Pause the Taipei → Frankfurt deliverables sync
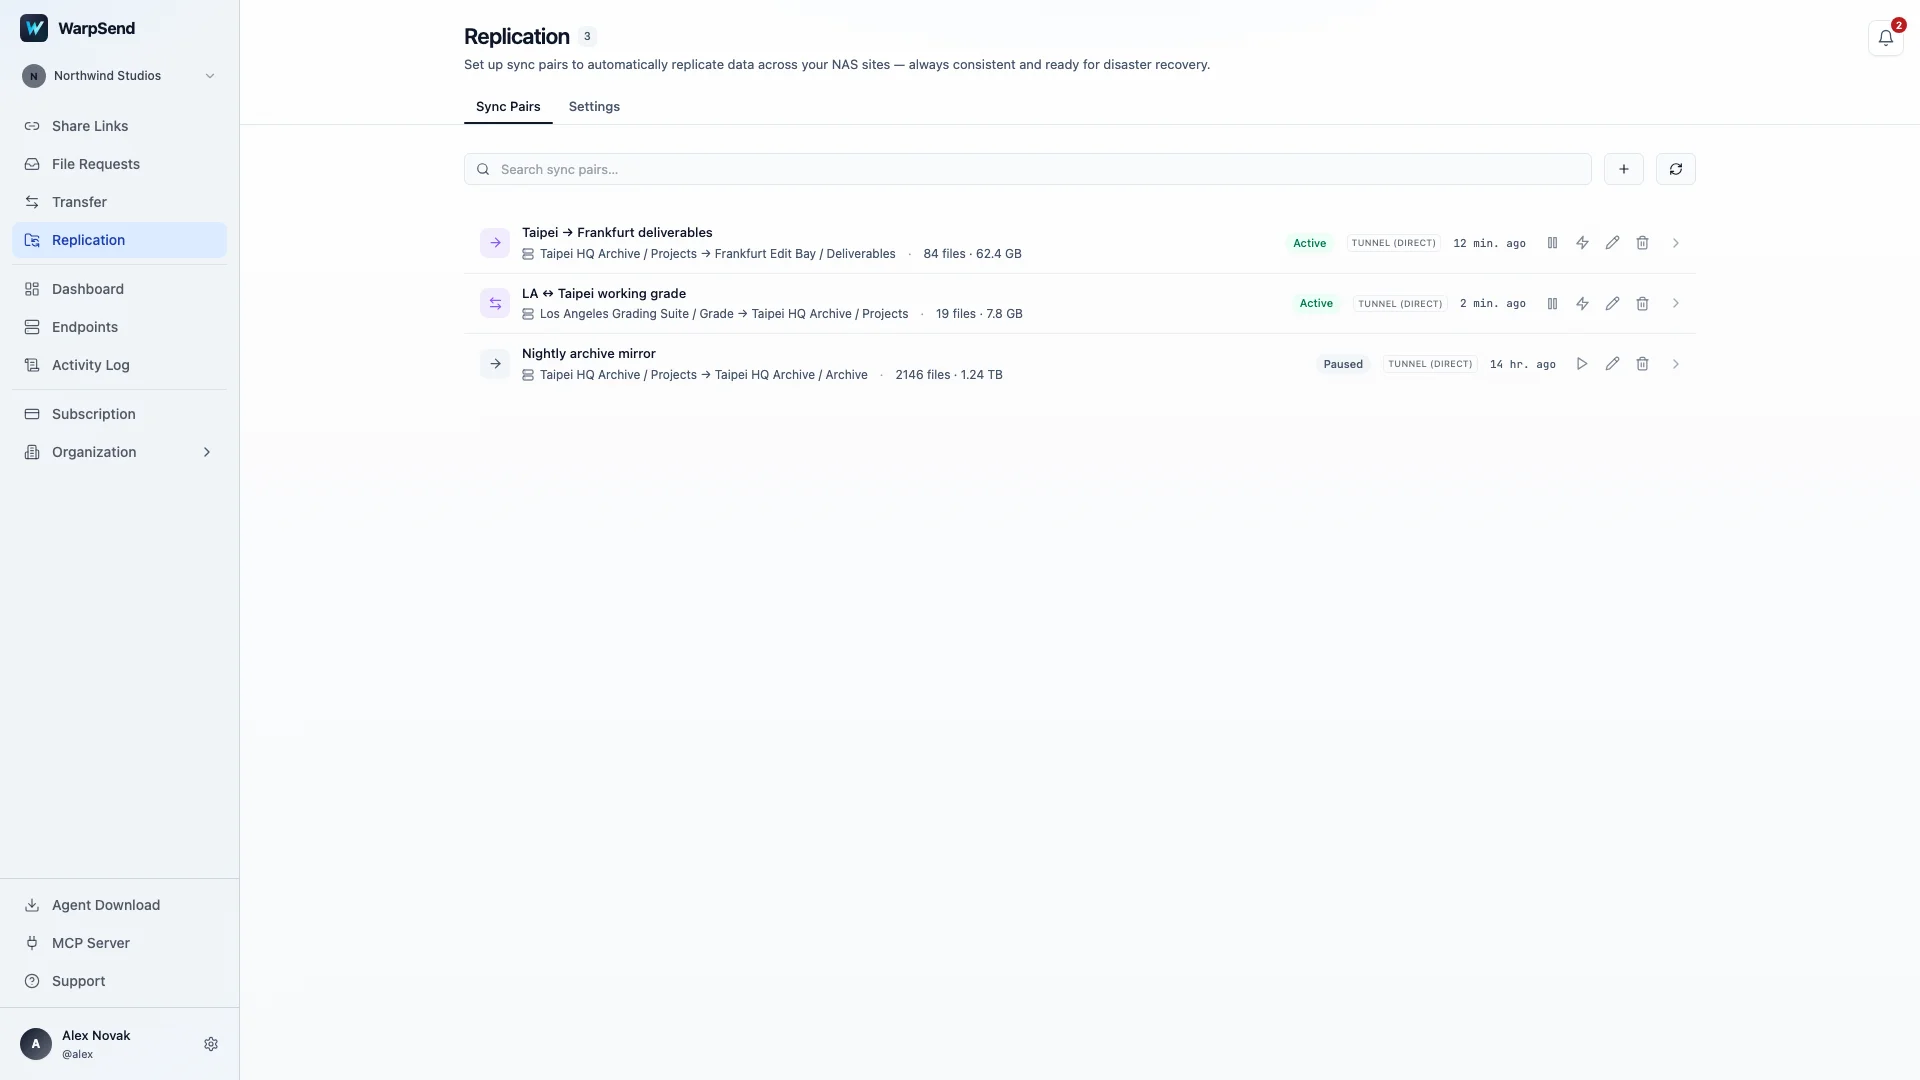The height and width of the screenshot is (1080, 1920). click(1552, 243)
